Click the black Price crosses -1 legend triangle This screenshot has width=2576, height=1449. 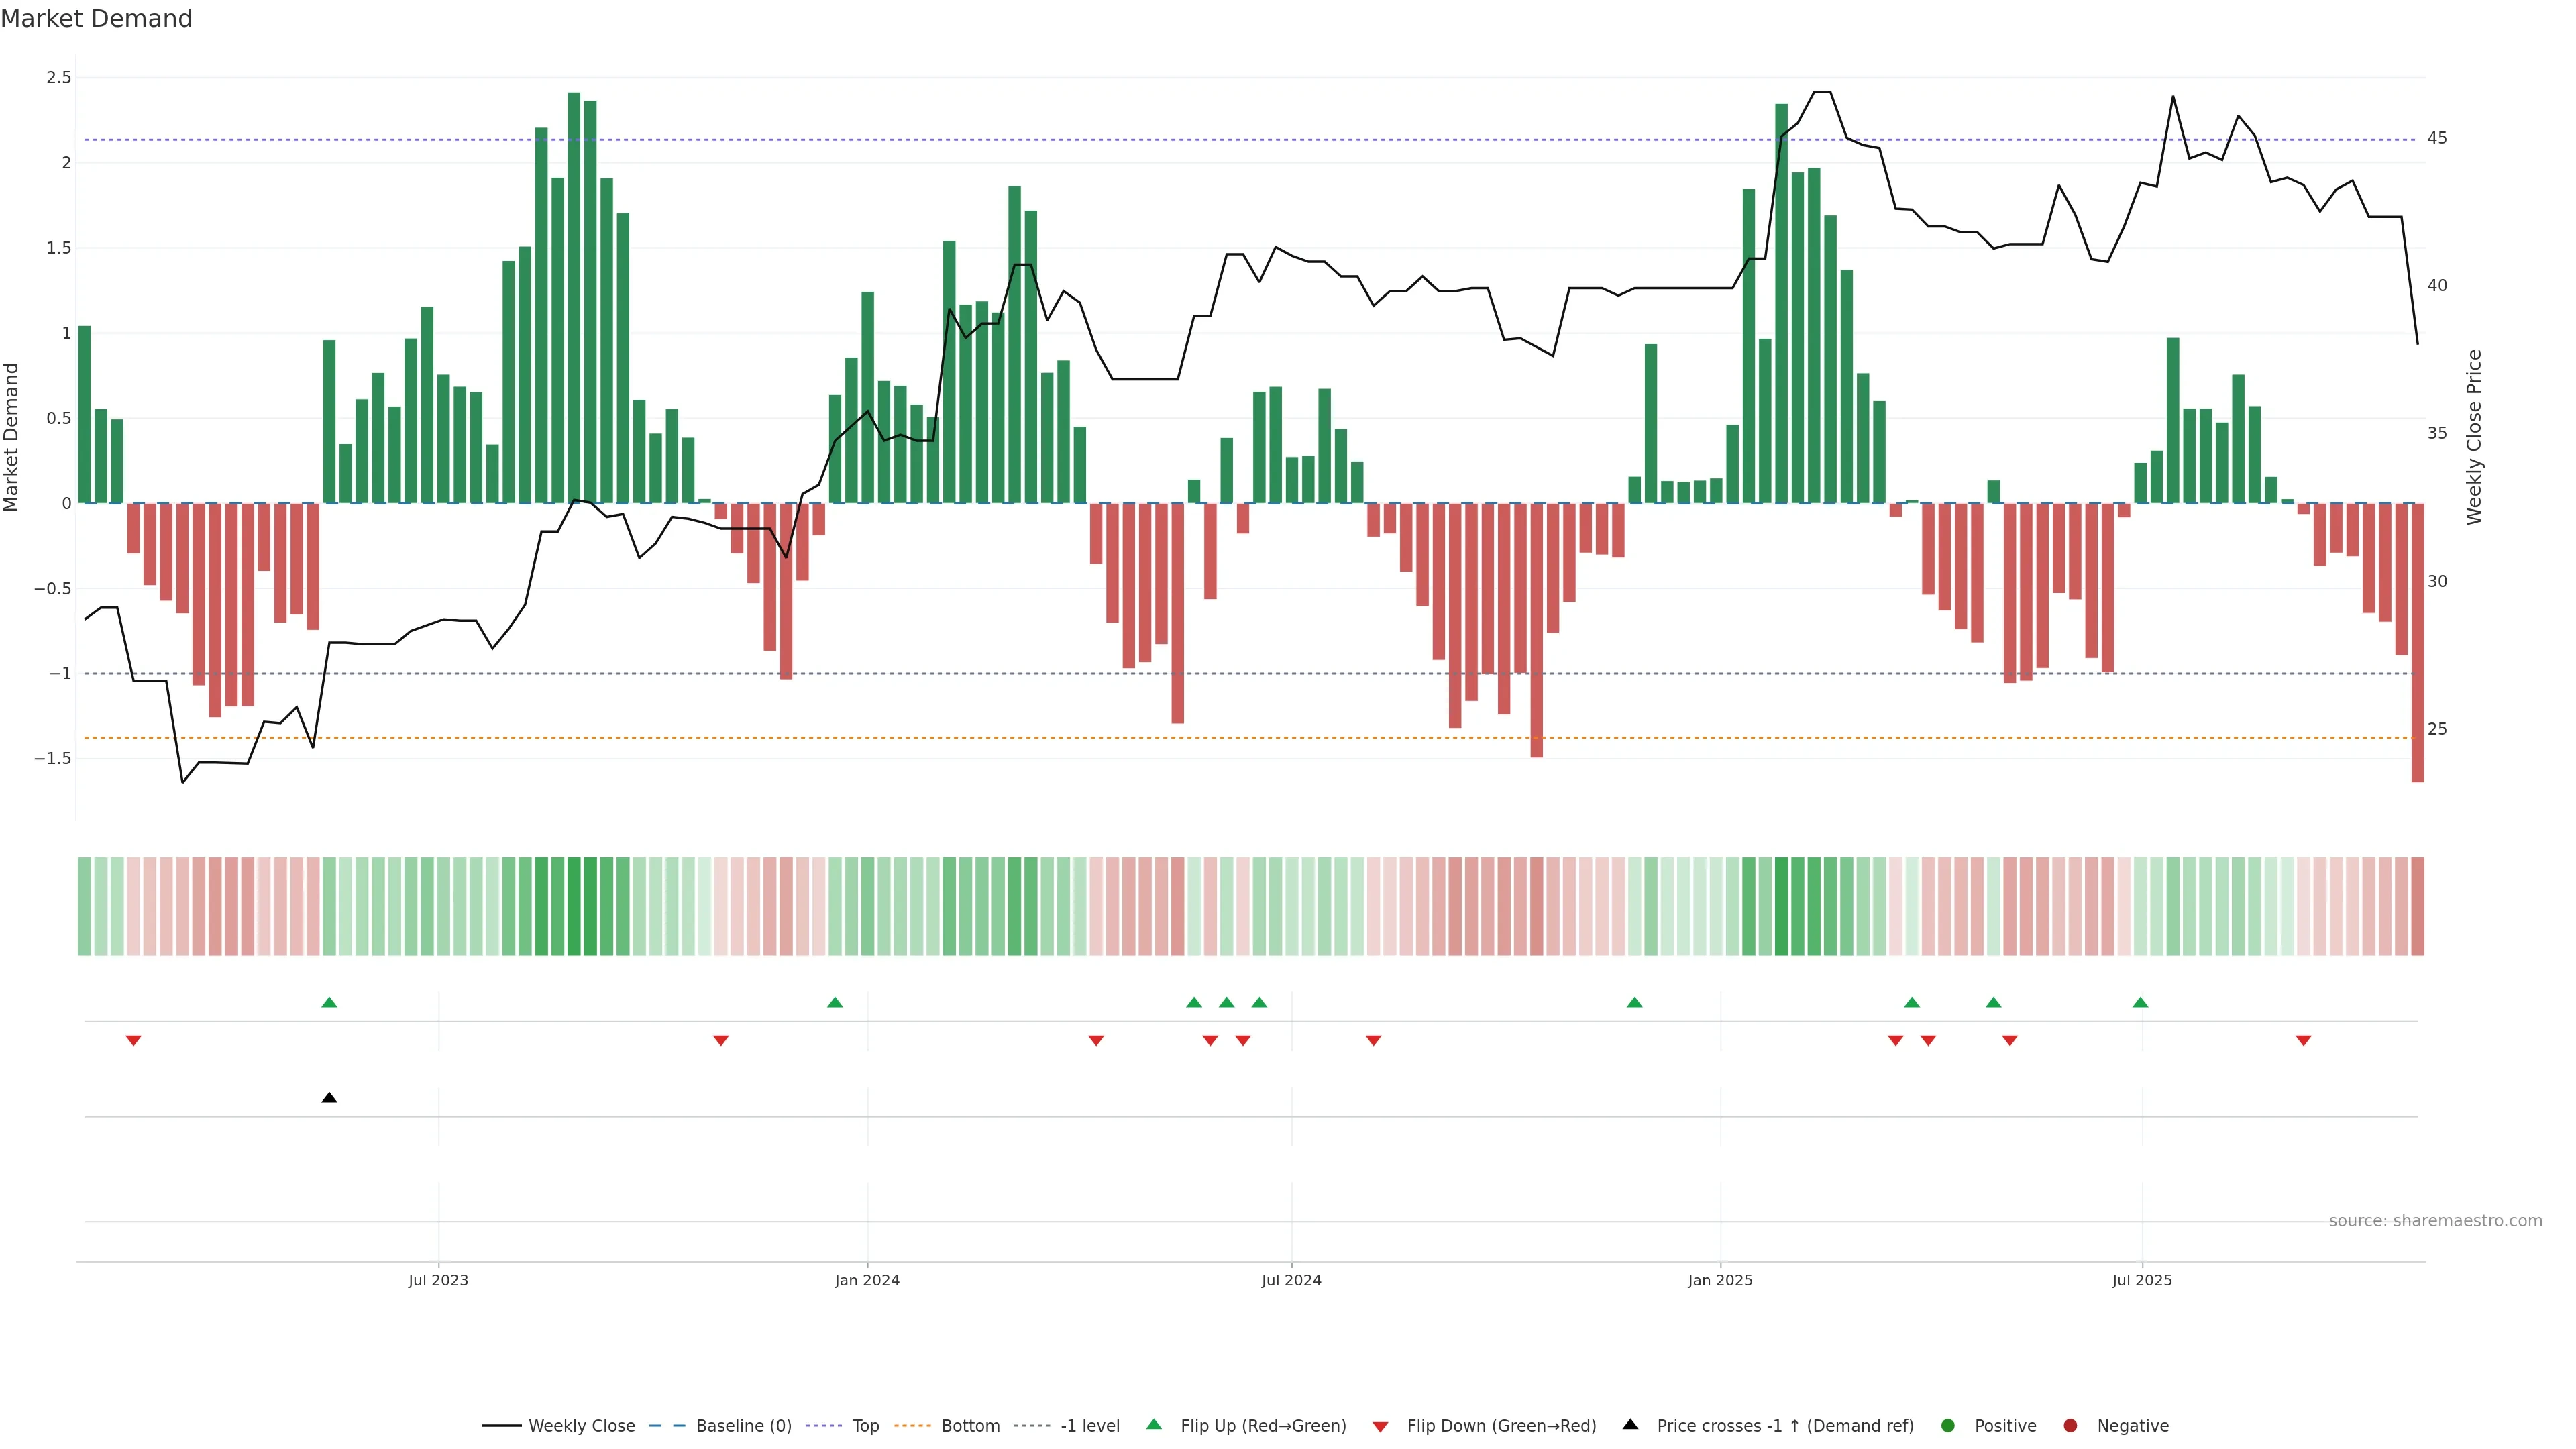click(1630, 1424)
